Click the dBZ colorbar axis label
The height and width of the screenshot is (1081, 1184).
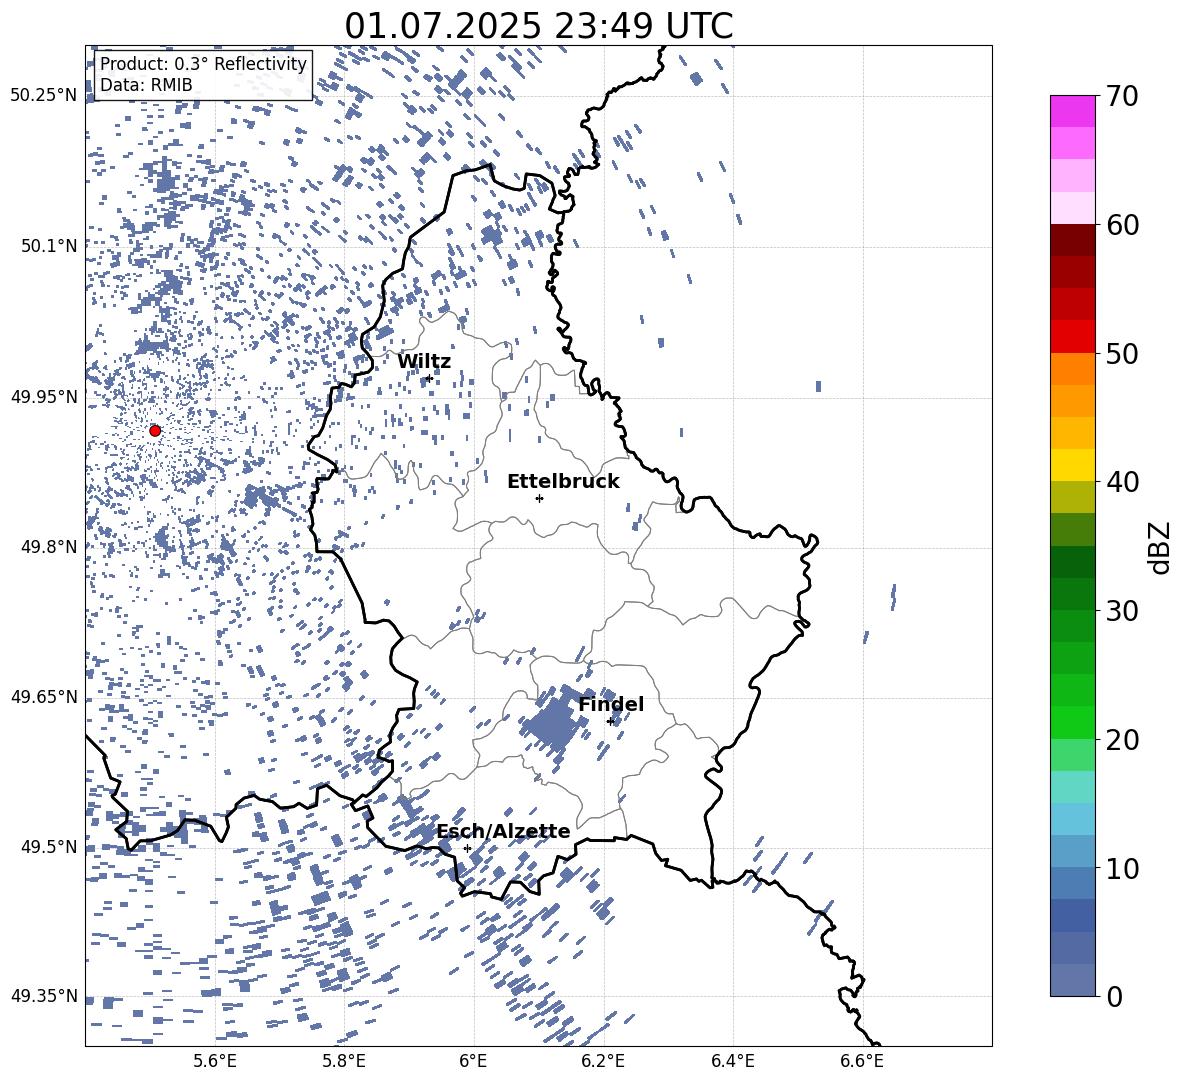point(1160,547)
